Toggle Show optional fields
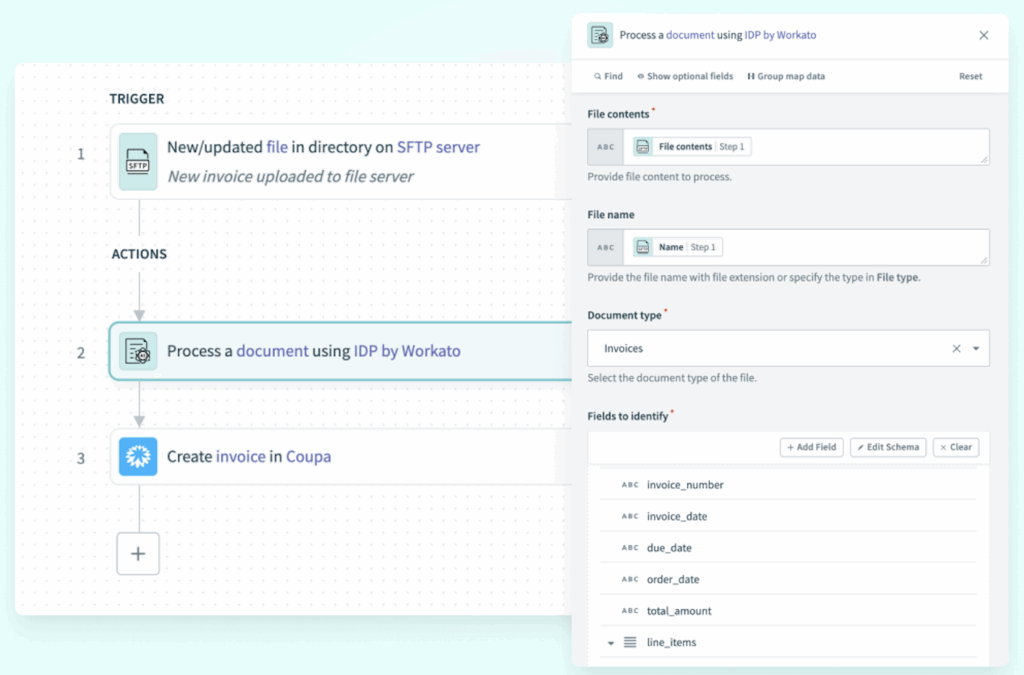This screenshot has height=675, width=1024. pyautogui.click(x=685, y=76)
